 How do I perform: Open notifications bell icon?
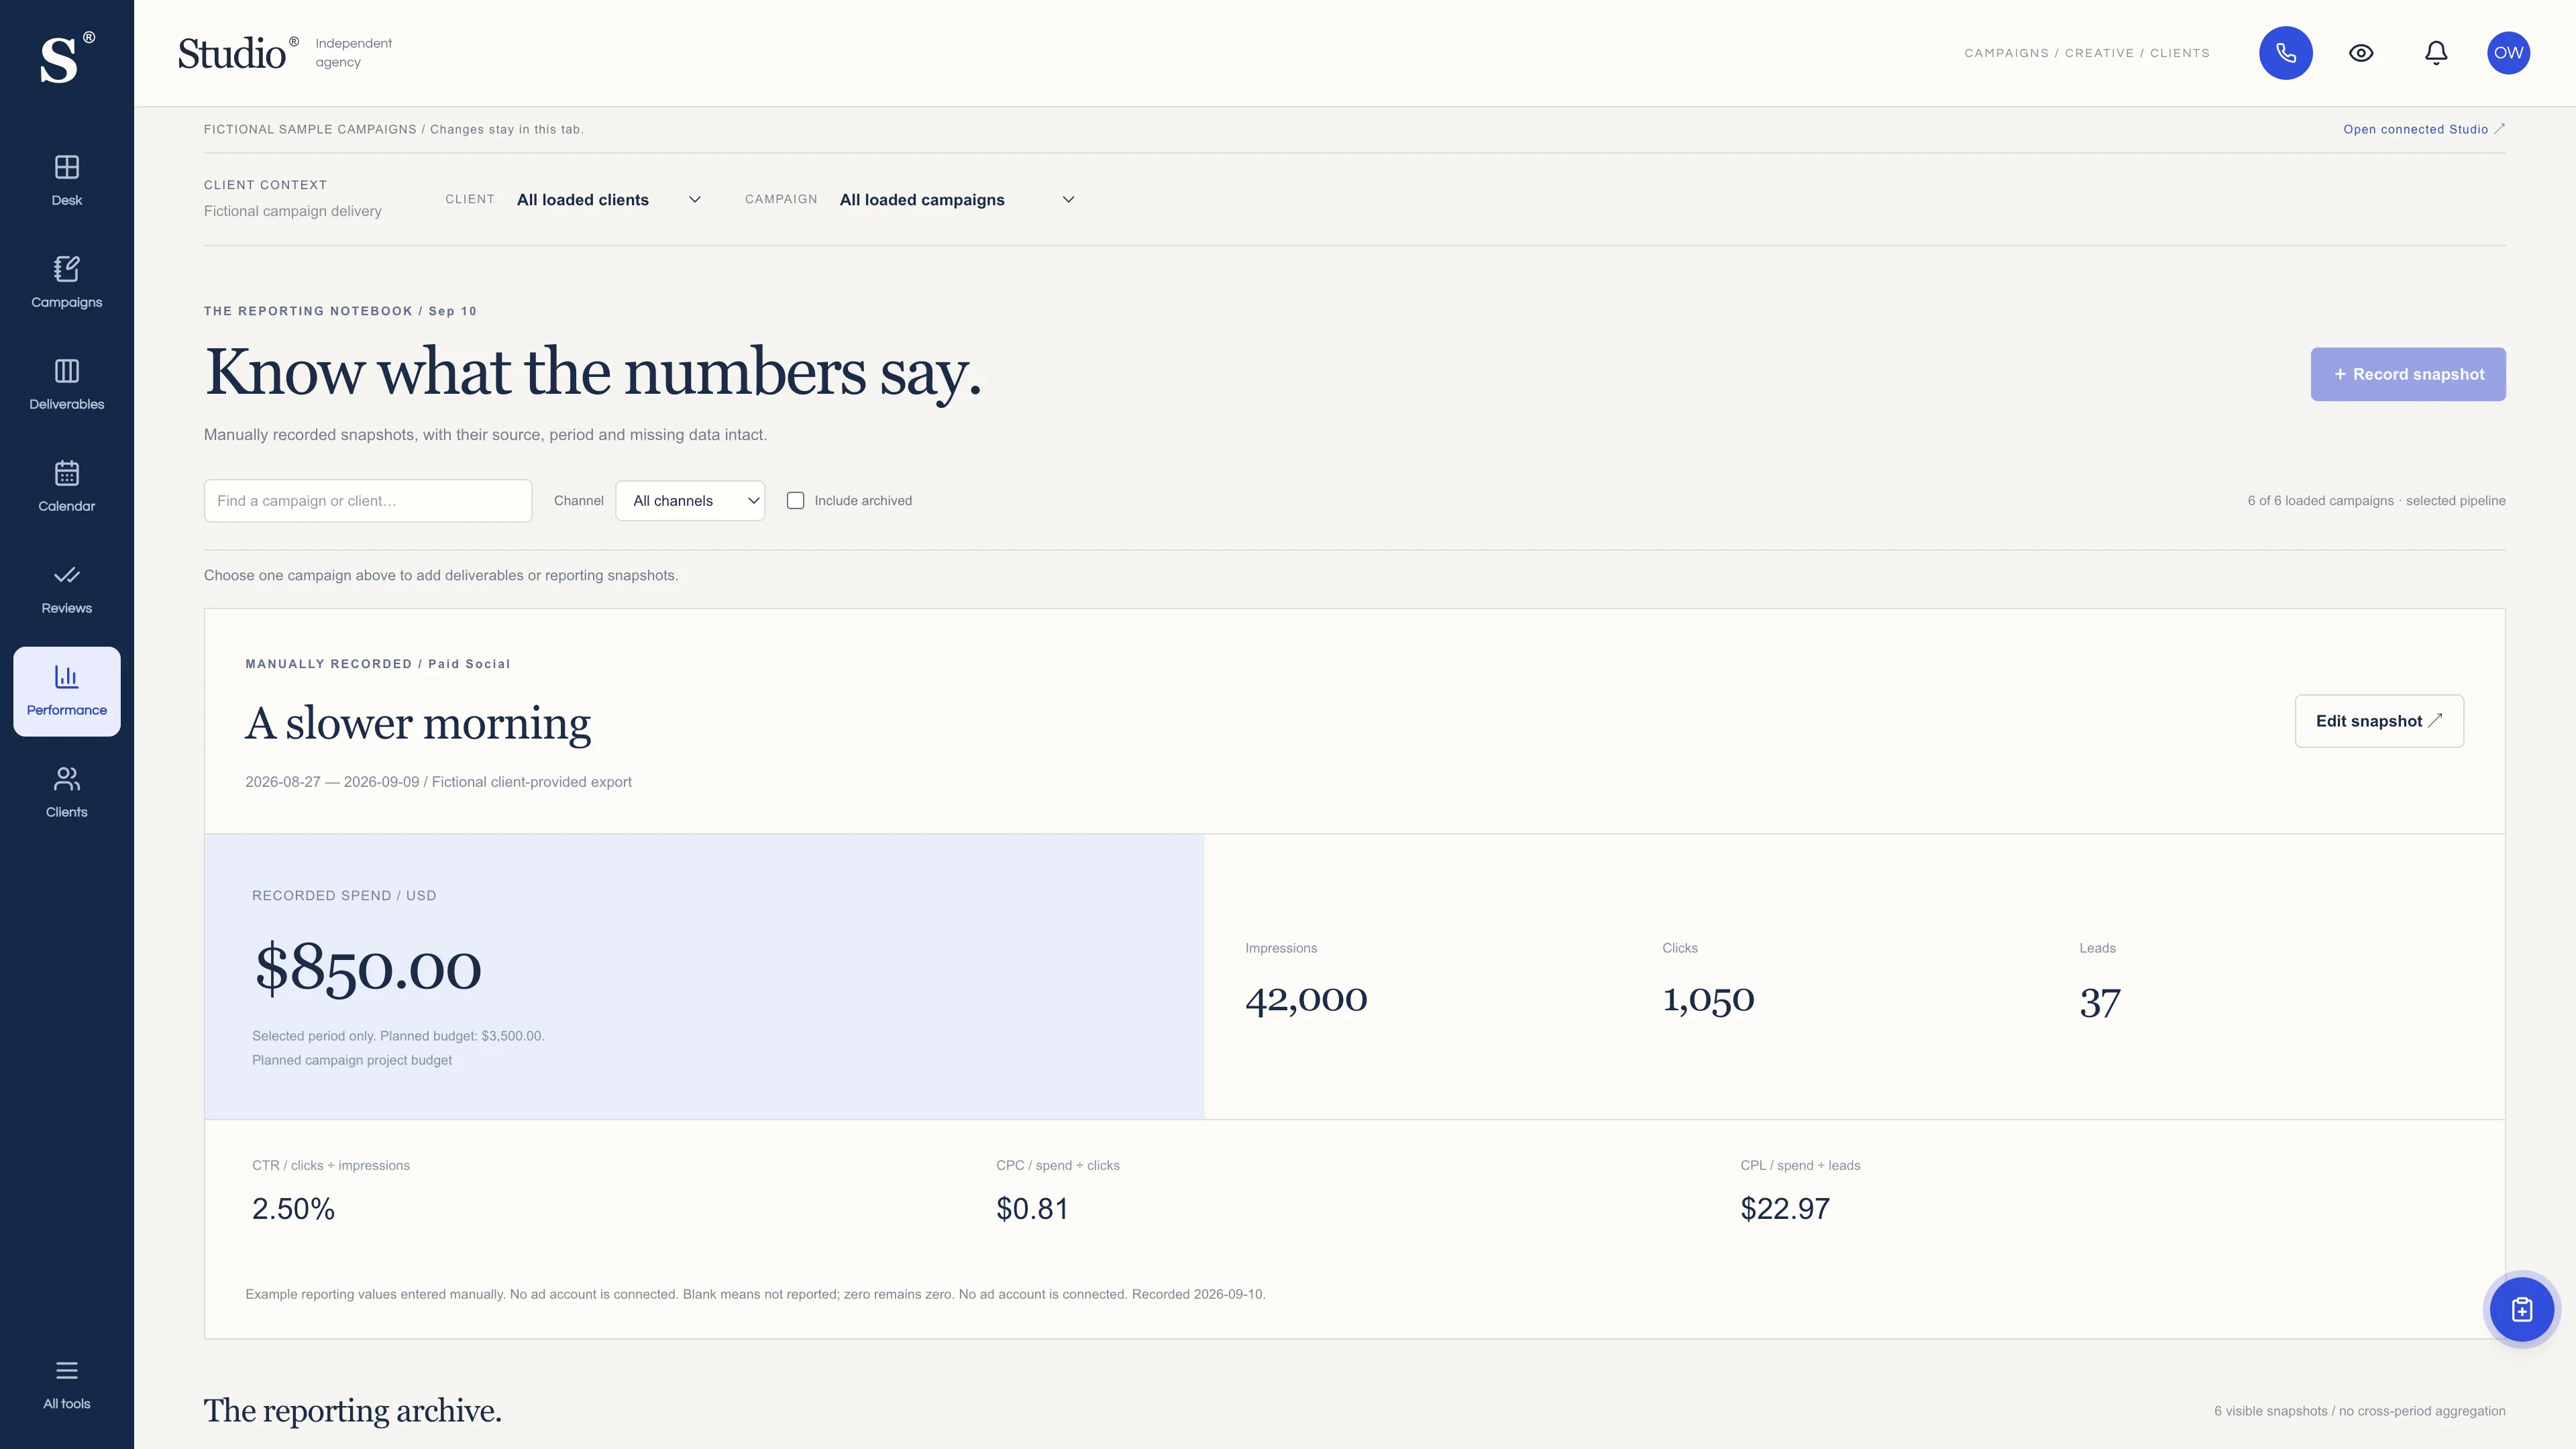[2436, 53]
